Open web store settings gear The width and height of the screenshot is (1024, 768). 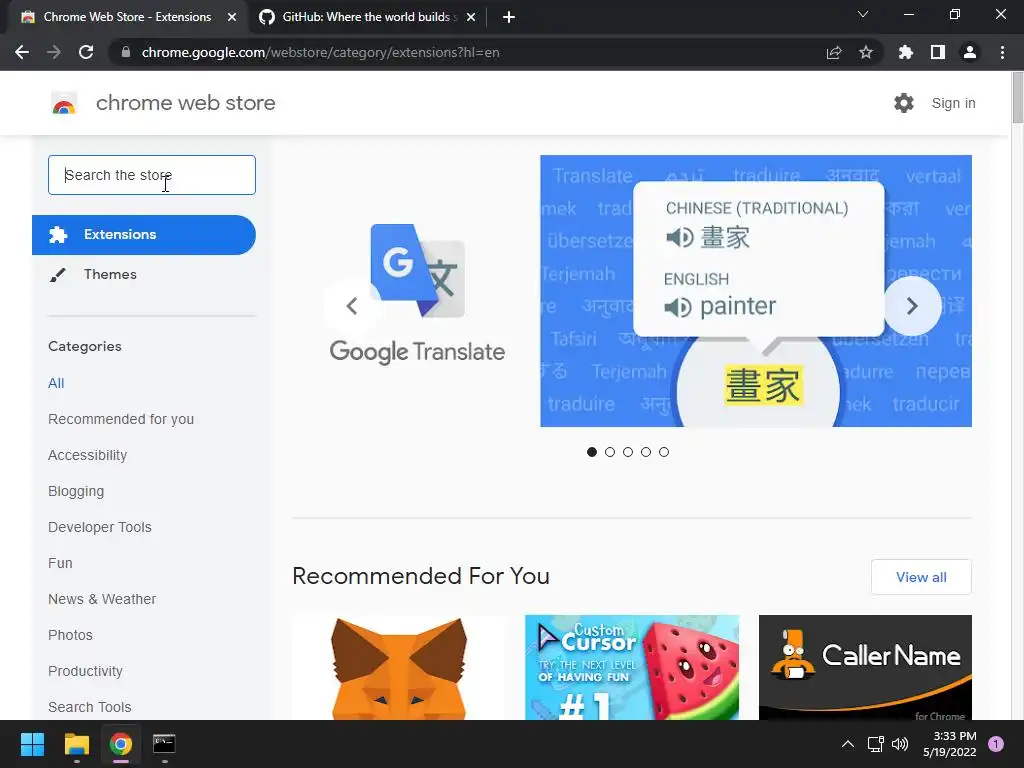(904, 103)
